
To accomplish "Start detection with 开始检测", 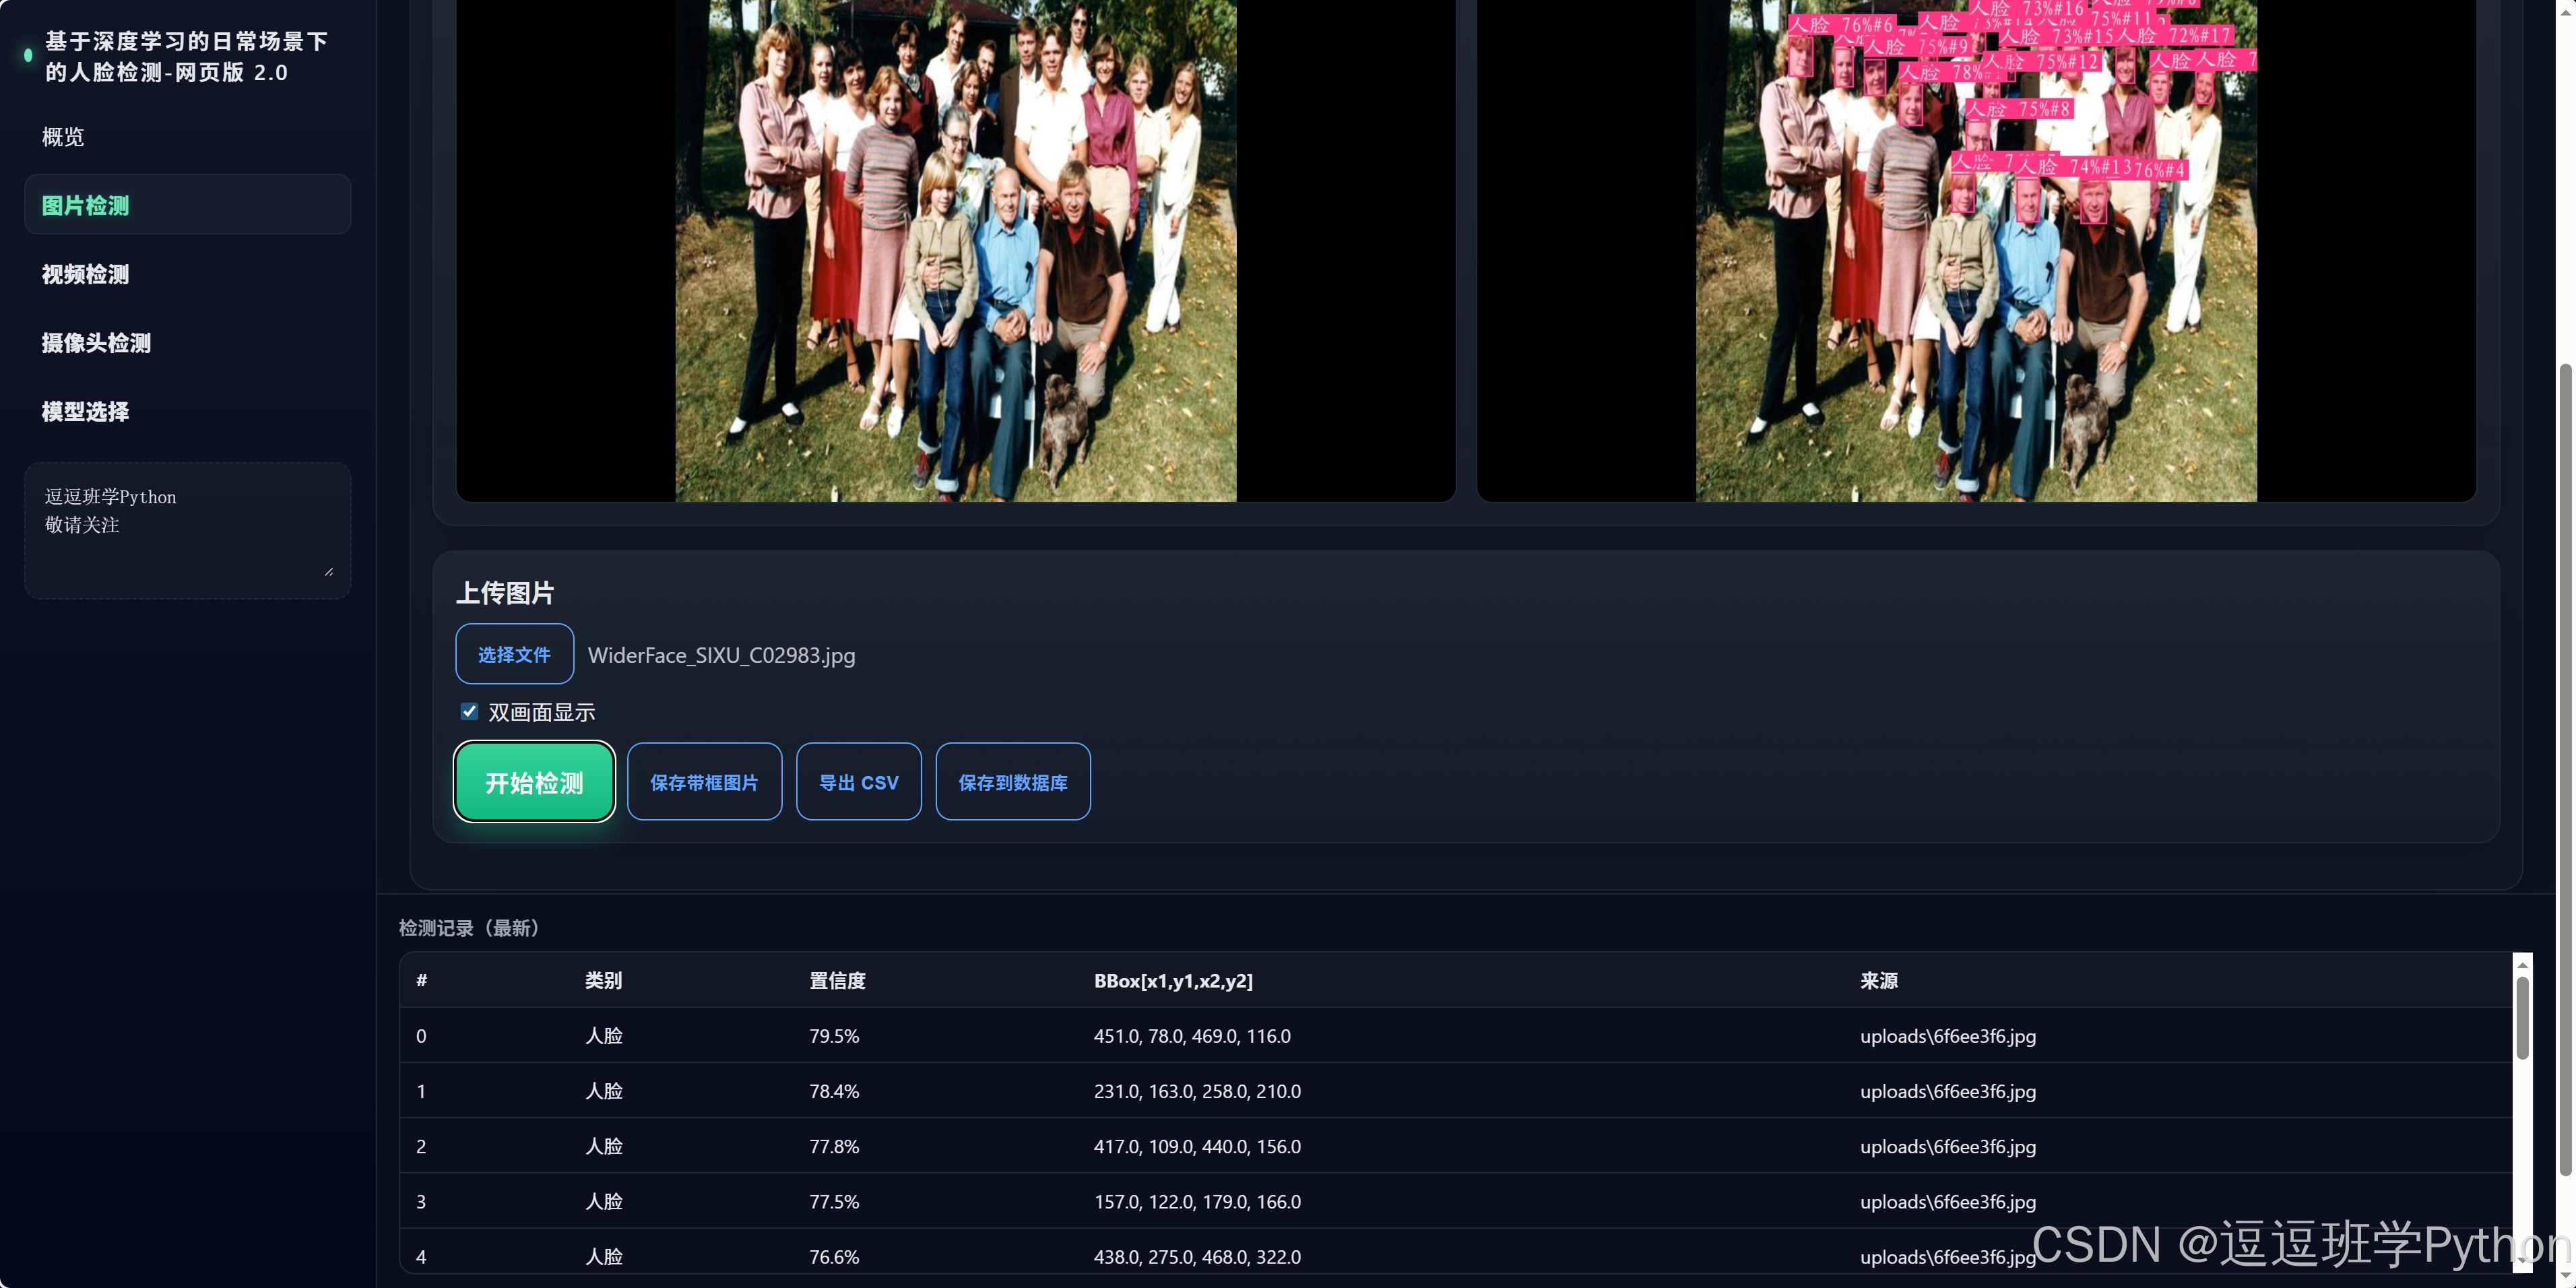I will pyautogui.click(x=534, y=782).
